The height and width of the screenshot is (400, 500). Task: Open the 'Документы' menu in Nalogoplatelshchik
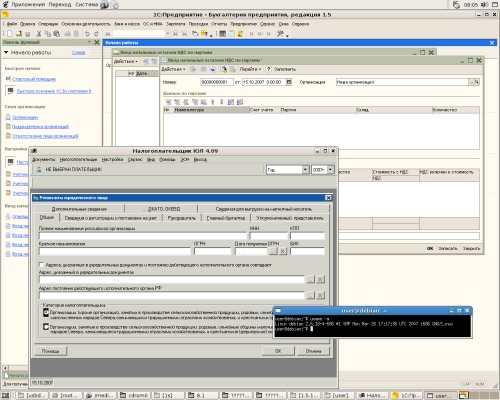(44, 159)
